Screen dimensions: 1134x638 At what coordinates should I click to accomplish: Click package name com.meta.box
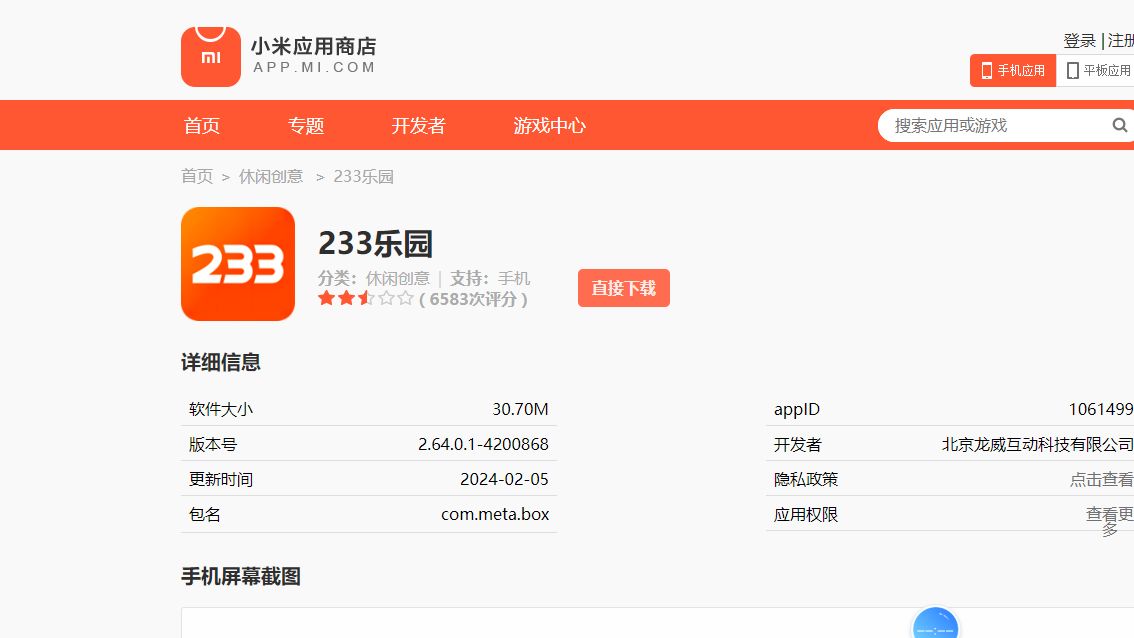pos(495,514)
